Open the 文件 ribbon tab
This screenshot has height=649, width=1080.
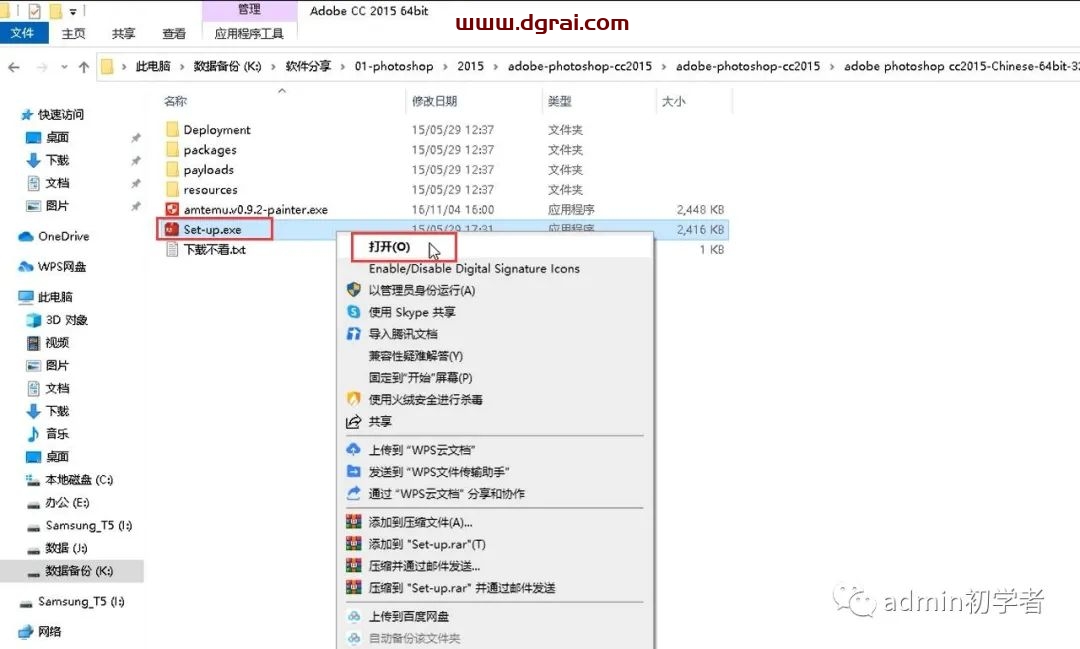click(x=23, y=33)
